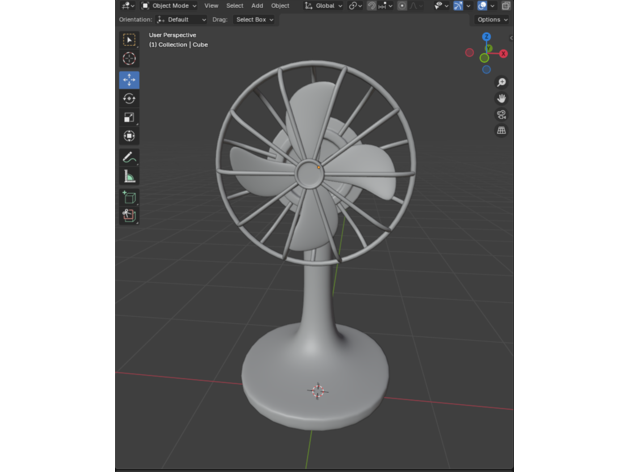
Task: Choose the Add Cube tool
Action: 129,197
